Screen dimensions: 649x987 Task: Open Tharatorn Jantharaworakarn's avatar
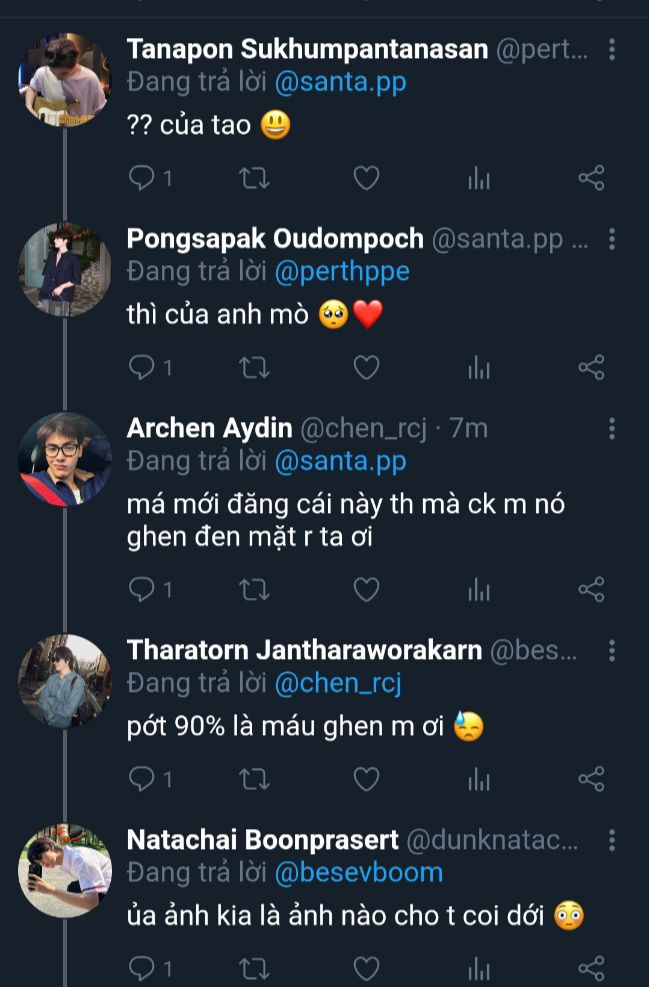click(65, 681)
